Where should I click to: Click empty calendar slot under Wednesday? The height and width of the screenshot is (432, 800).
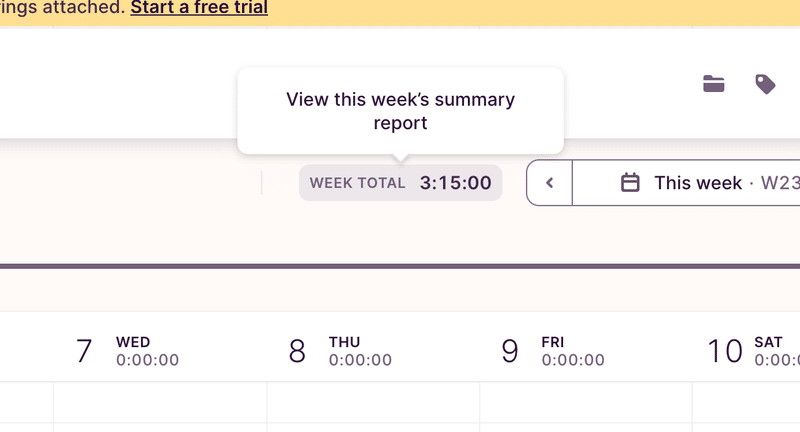[x=160, y=402]
